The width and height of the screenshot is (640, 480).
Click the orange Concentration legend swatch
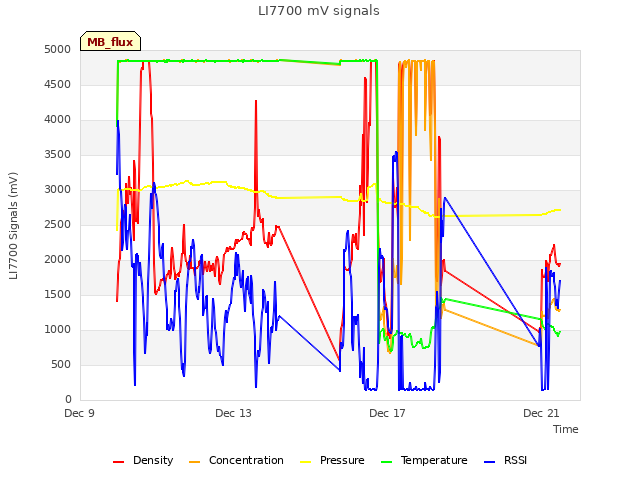coord(195,462)
